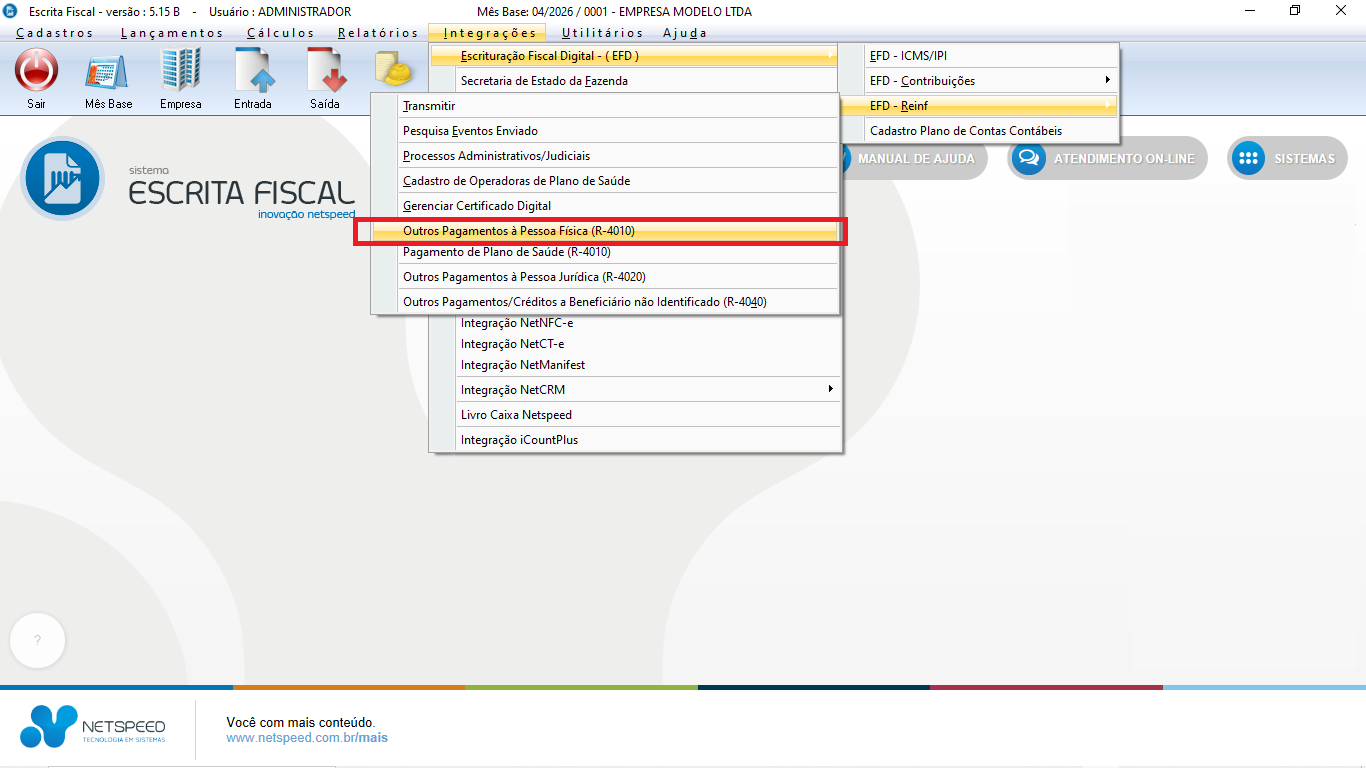Viewport: 1366px width, 768px height.
Task: Click the Atendimento On-Line chat icon
Action: 1027,159
